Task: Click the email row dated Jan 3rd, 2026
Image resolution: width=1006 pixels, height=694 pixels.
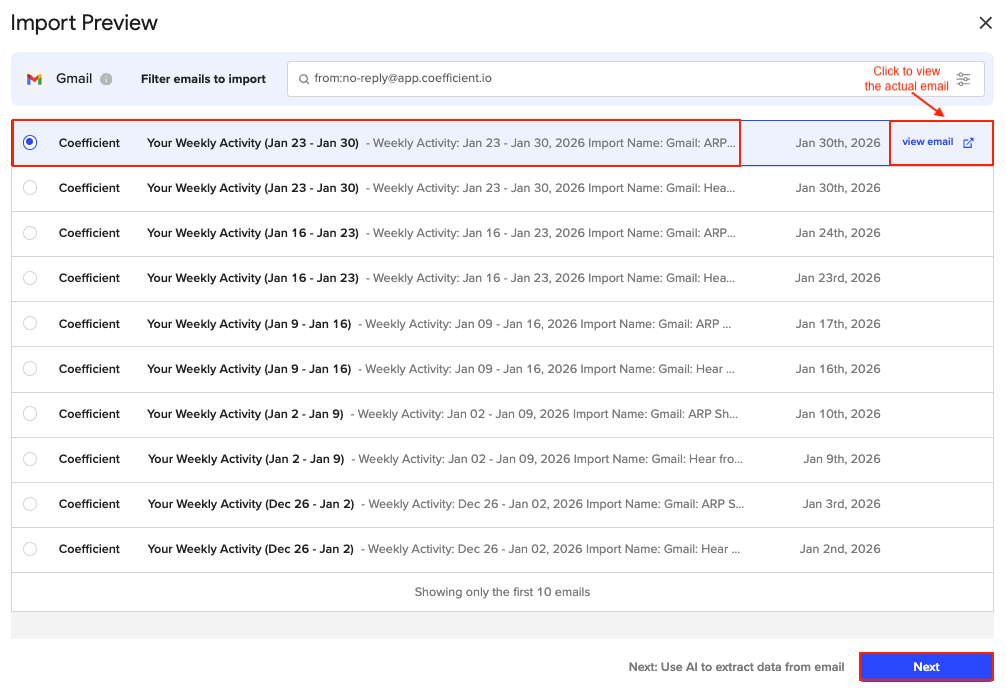Action: tap(450, 504)
